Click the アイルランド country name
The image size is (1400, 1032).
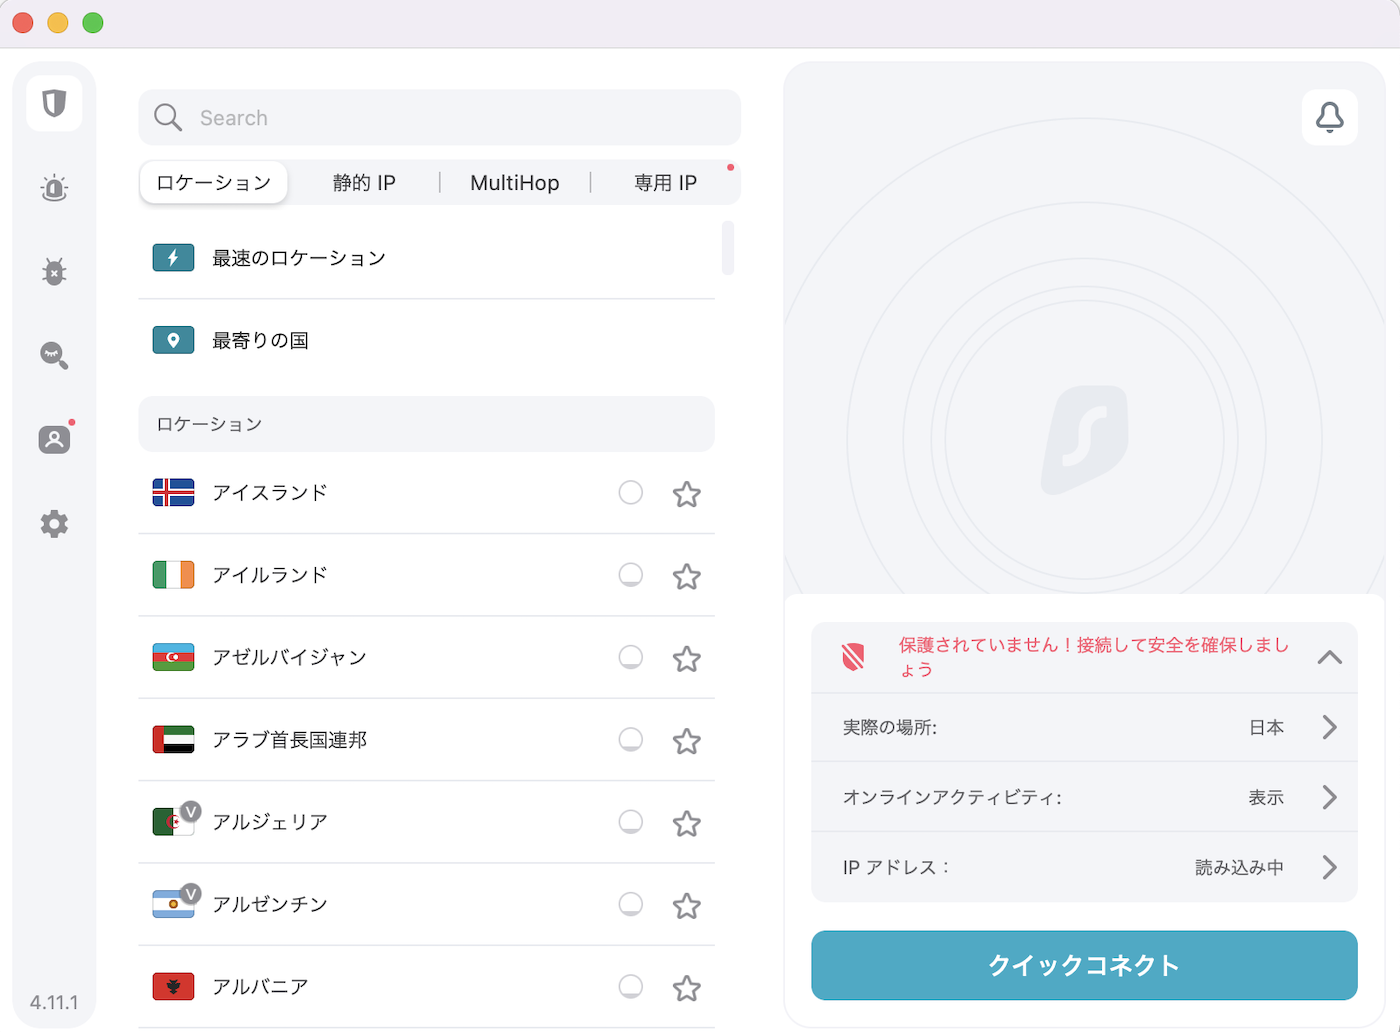click(x=270, y=575)
